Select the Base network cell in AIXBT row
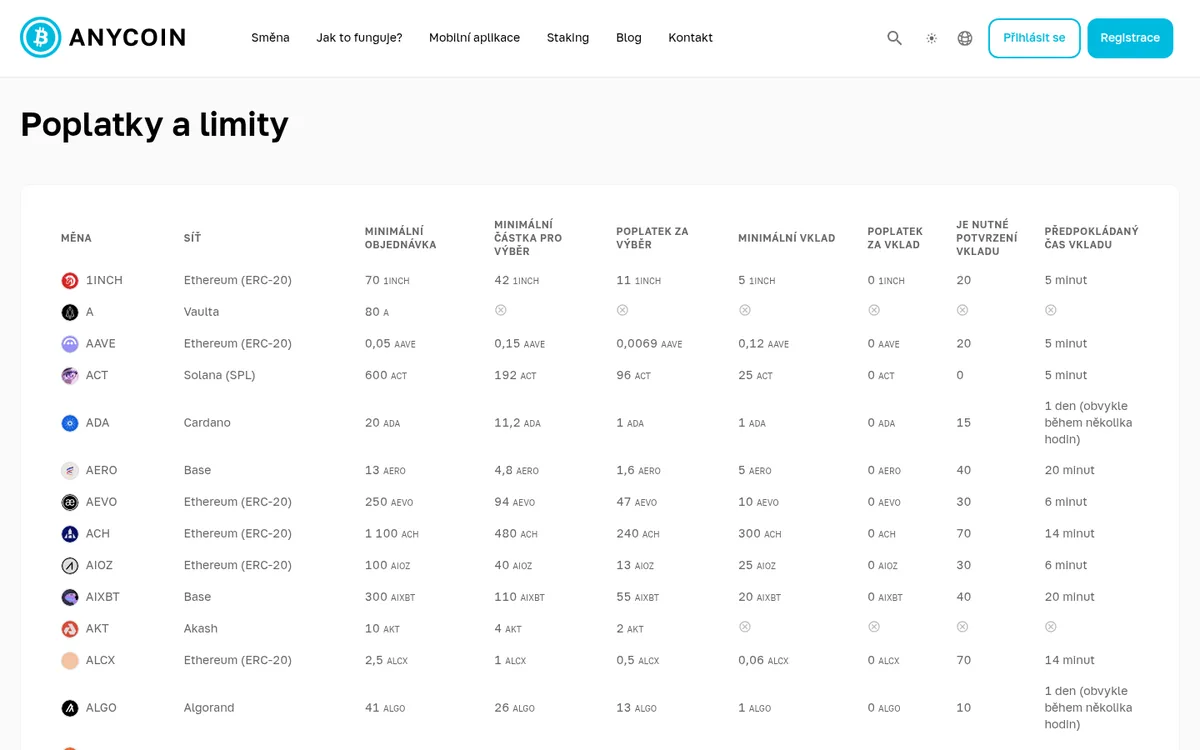1200x750 pixels. pos(198,597)
